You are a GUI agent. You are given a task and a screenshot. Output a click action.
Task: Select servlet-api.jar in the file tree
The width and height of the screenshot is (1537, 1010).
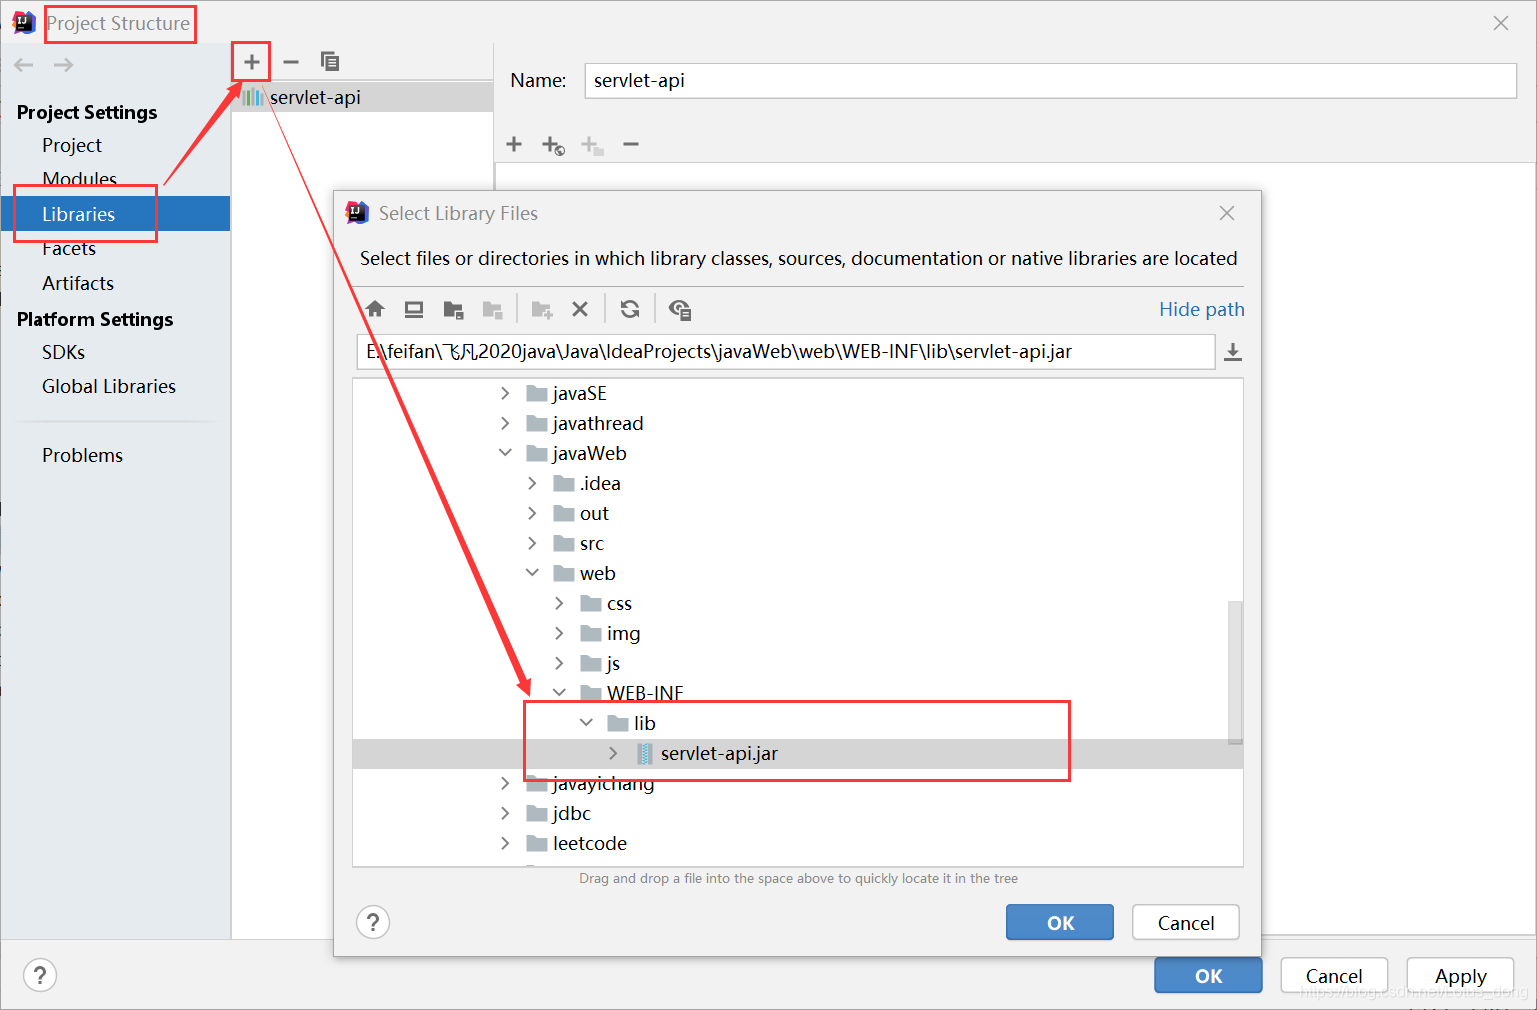798,754
